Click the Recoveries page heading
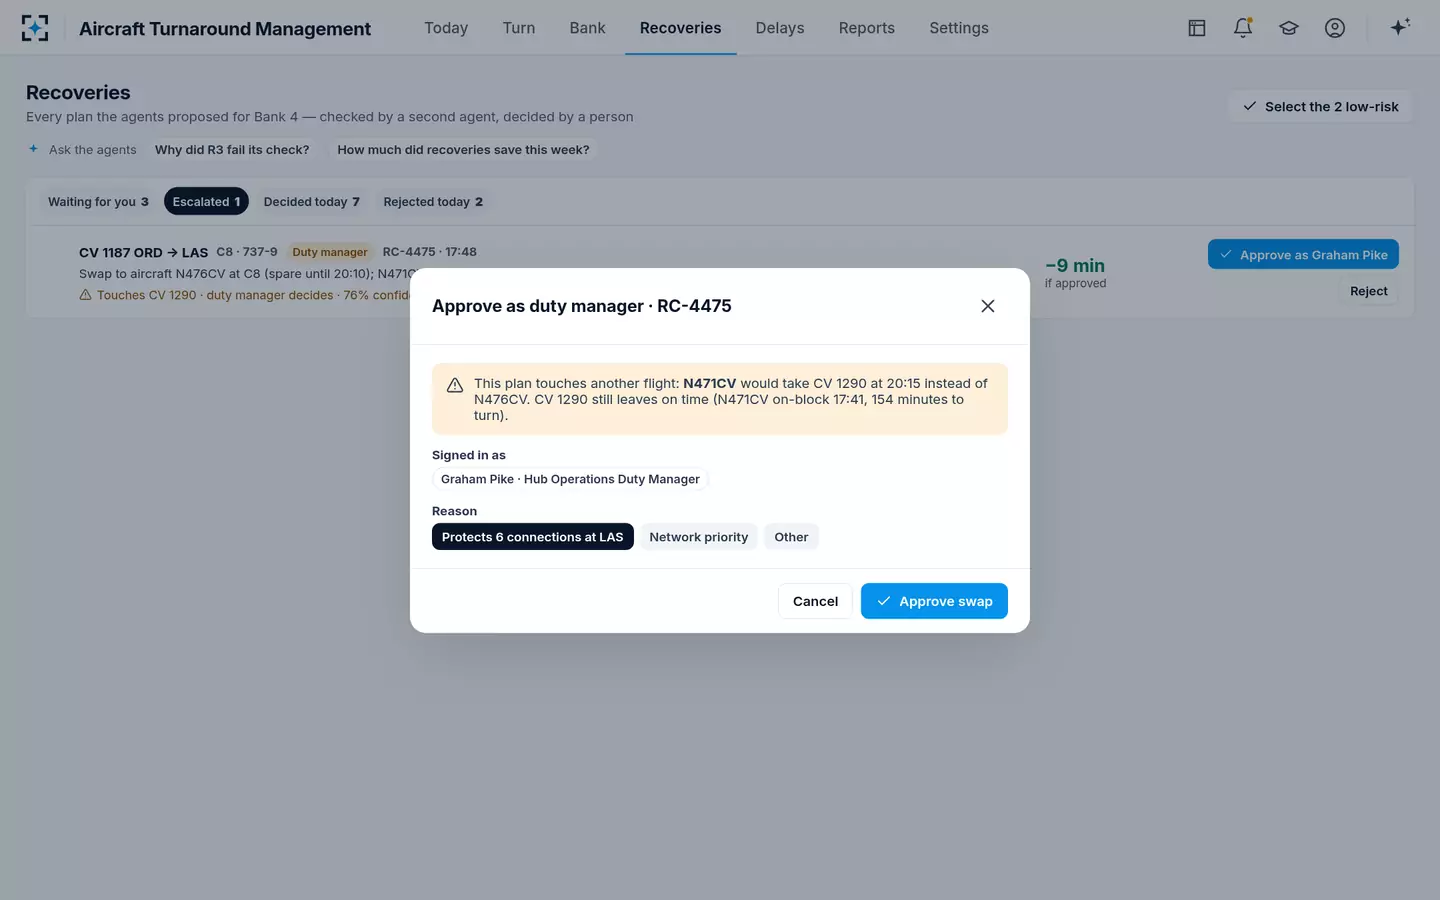This screenshot has width=1440, height=900. click(x=78, y=92)
